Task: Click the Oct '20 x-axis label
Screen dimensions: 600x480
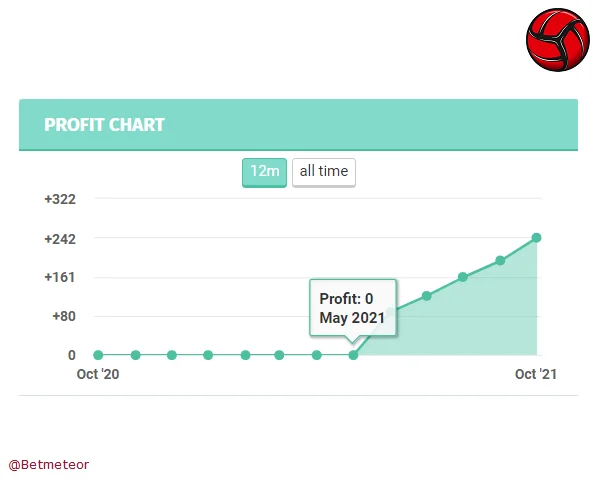Action: (x=98, y=374)
